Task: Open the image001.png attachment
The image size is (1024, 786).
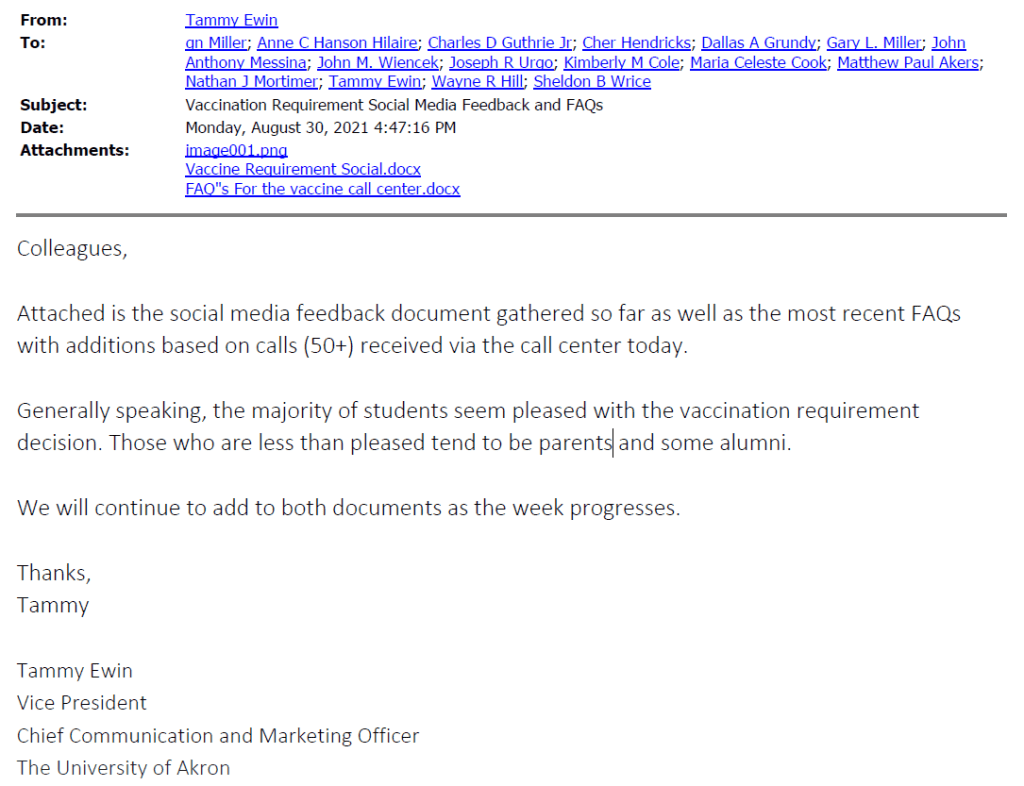Action: coord(236,150)
